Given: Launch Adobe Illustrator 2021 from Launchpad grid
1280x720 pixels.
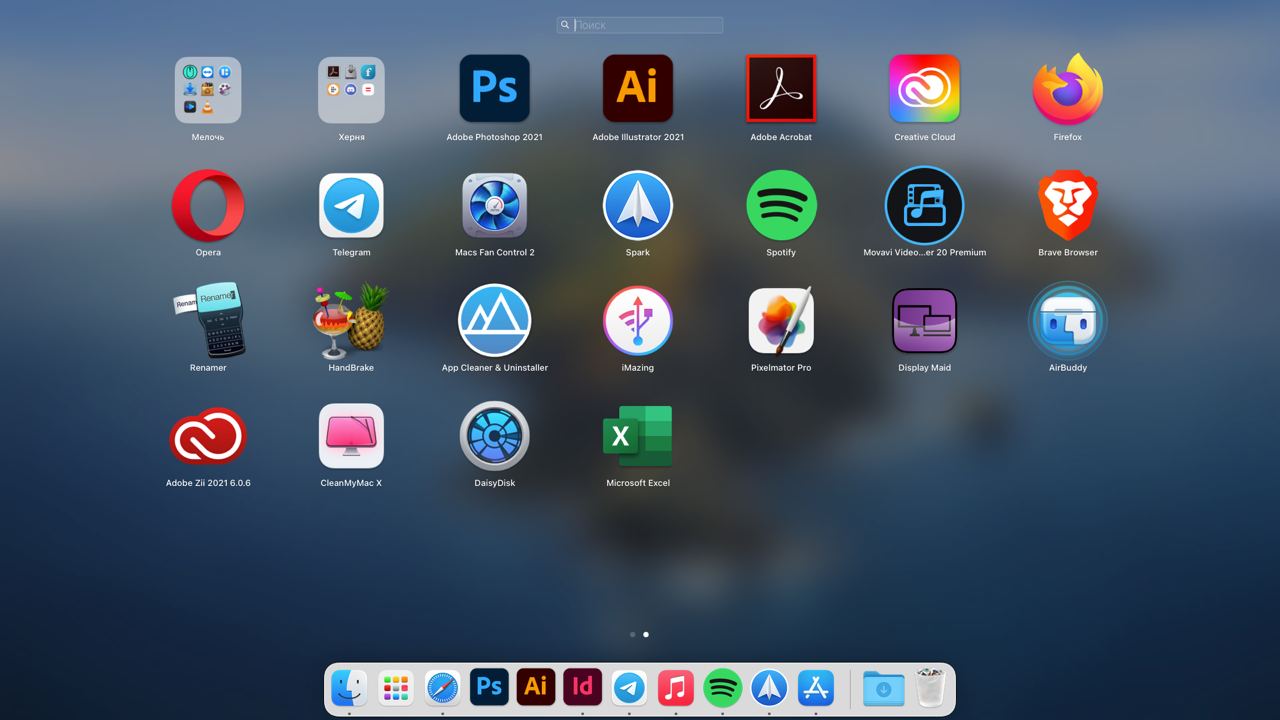Looking at the screenshot, I should coord(638,89).
